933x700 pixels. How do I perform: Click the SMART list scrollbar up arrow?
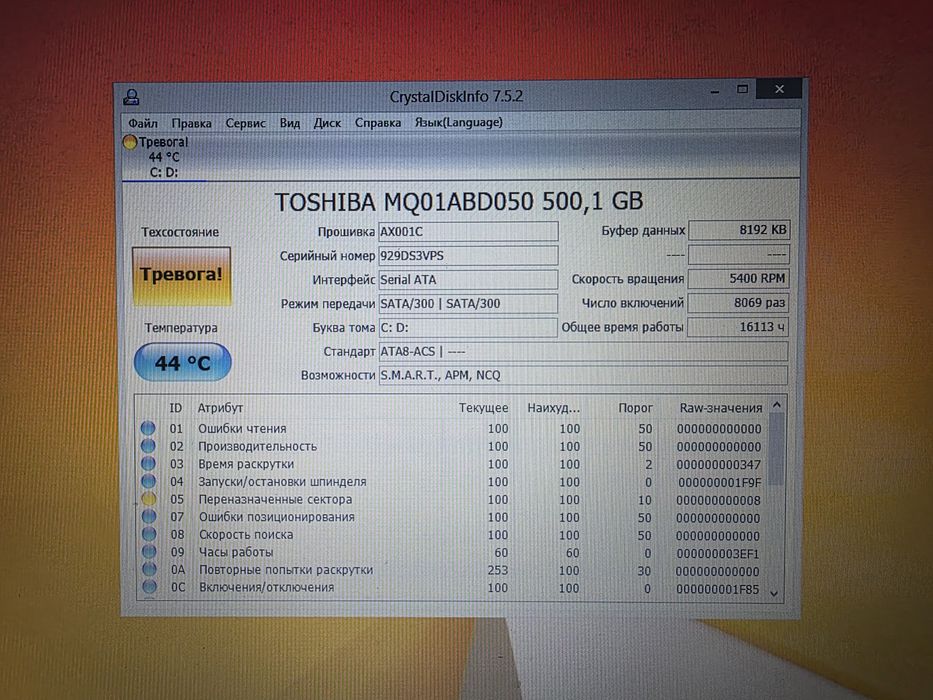tap(777, 405)
